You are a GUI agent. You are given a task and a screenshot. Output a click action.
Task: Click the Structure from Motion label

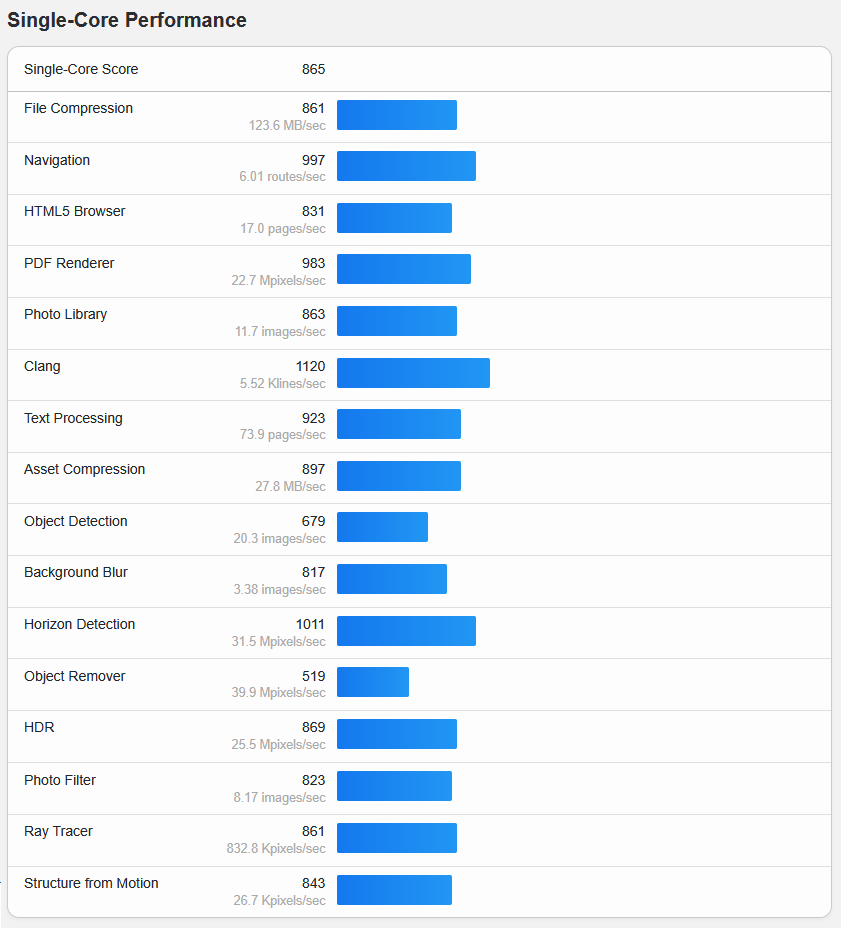point(91,883)
